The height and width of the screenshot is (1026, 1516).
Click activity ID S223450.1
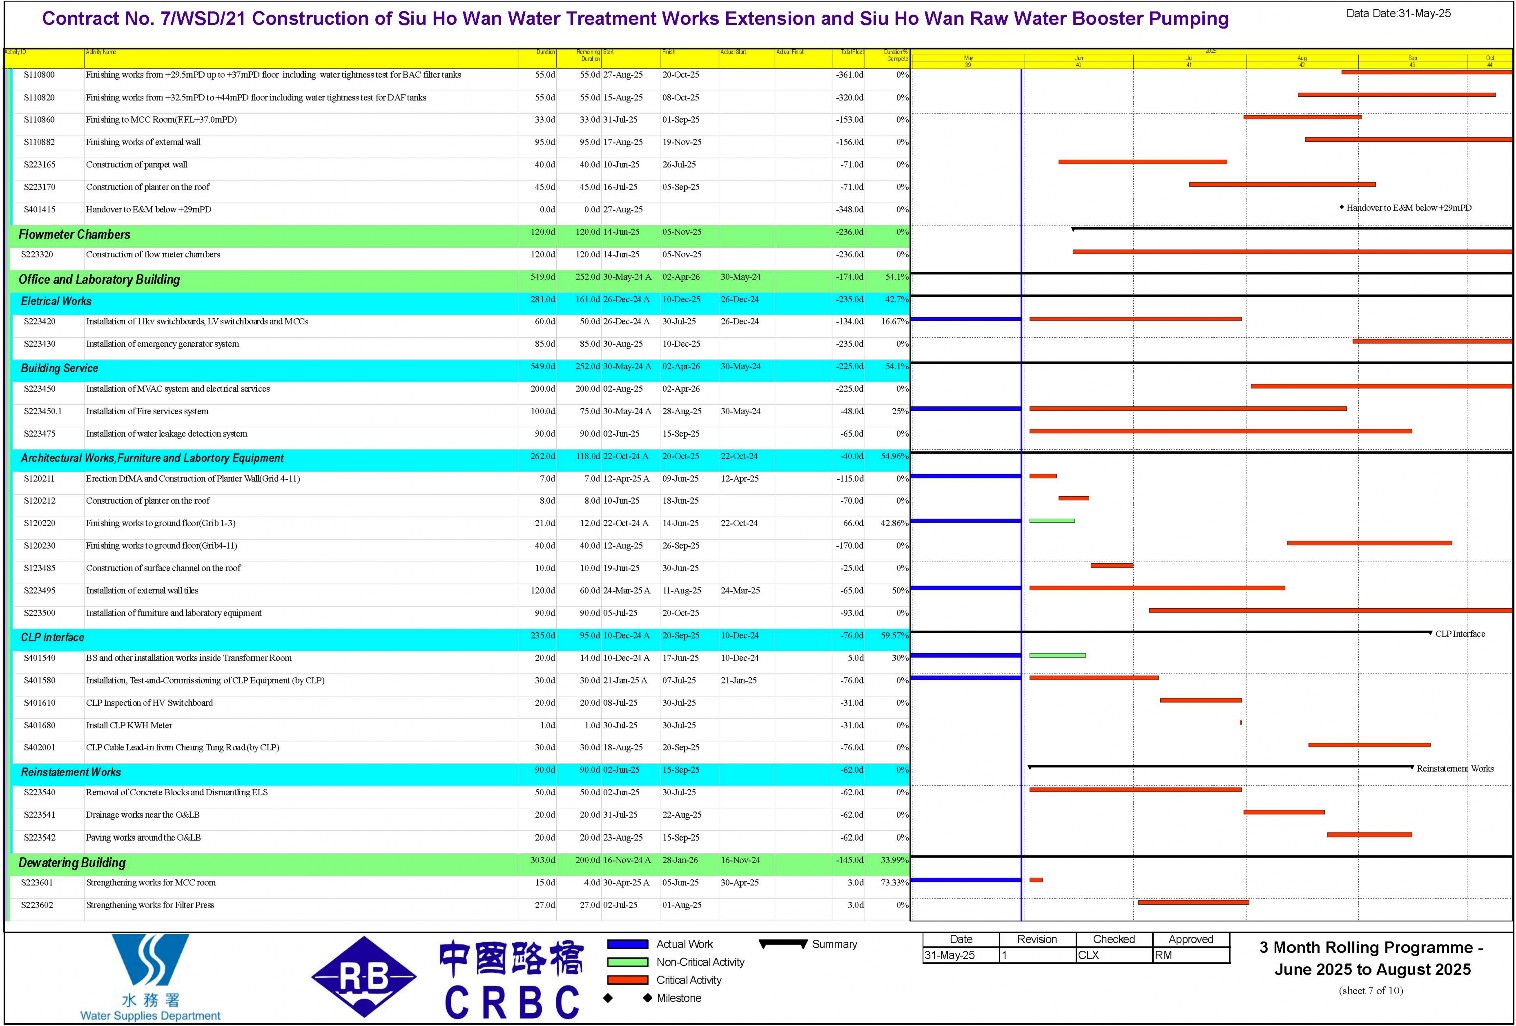click(42, 411)
